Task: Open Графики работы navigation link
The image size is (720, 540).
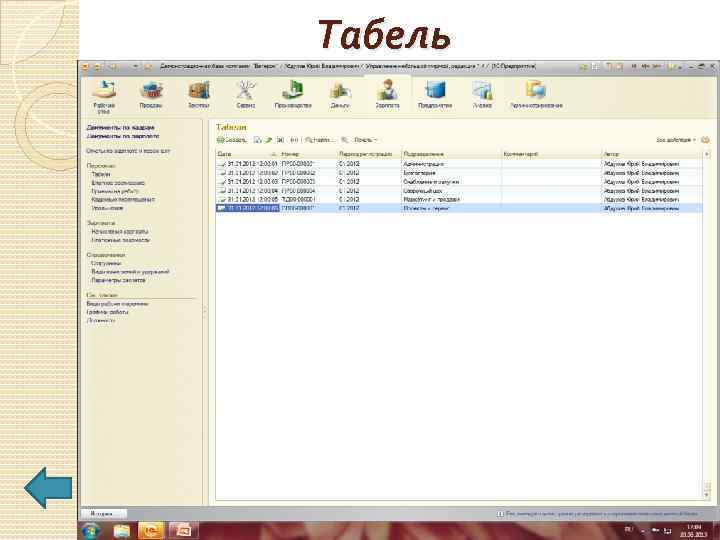Action: 107,312
